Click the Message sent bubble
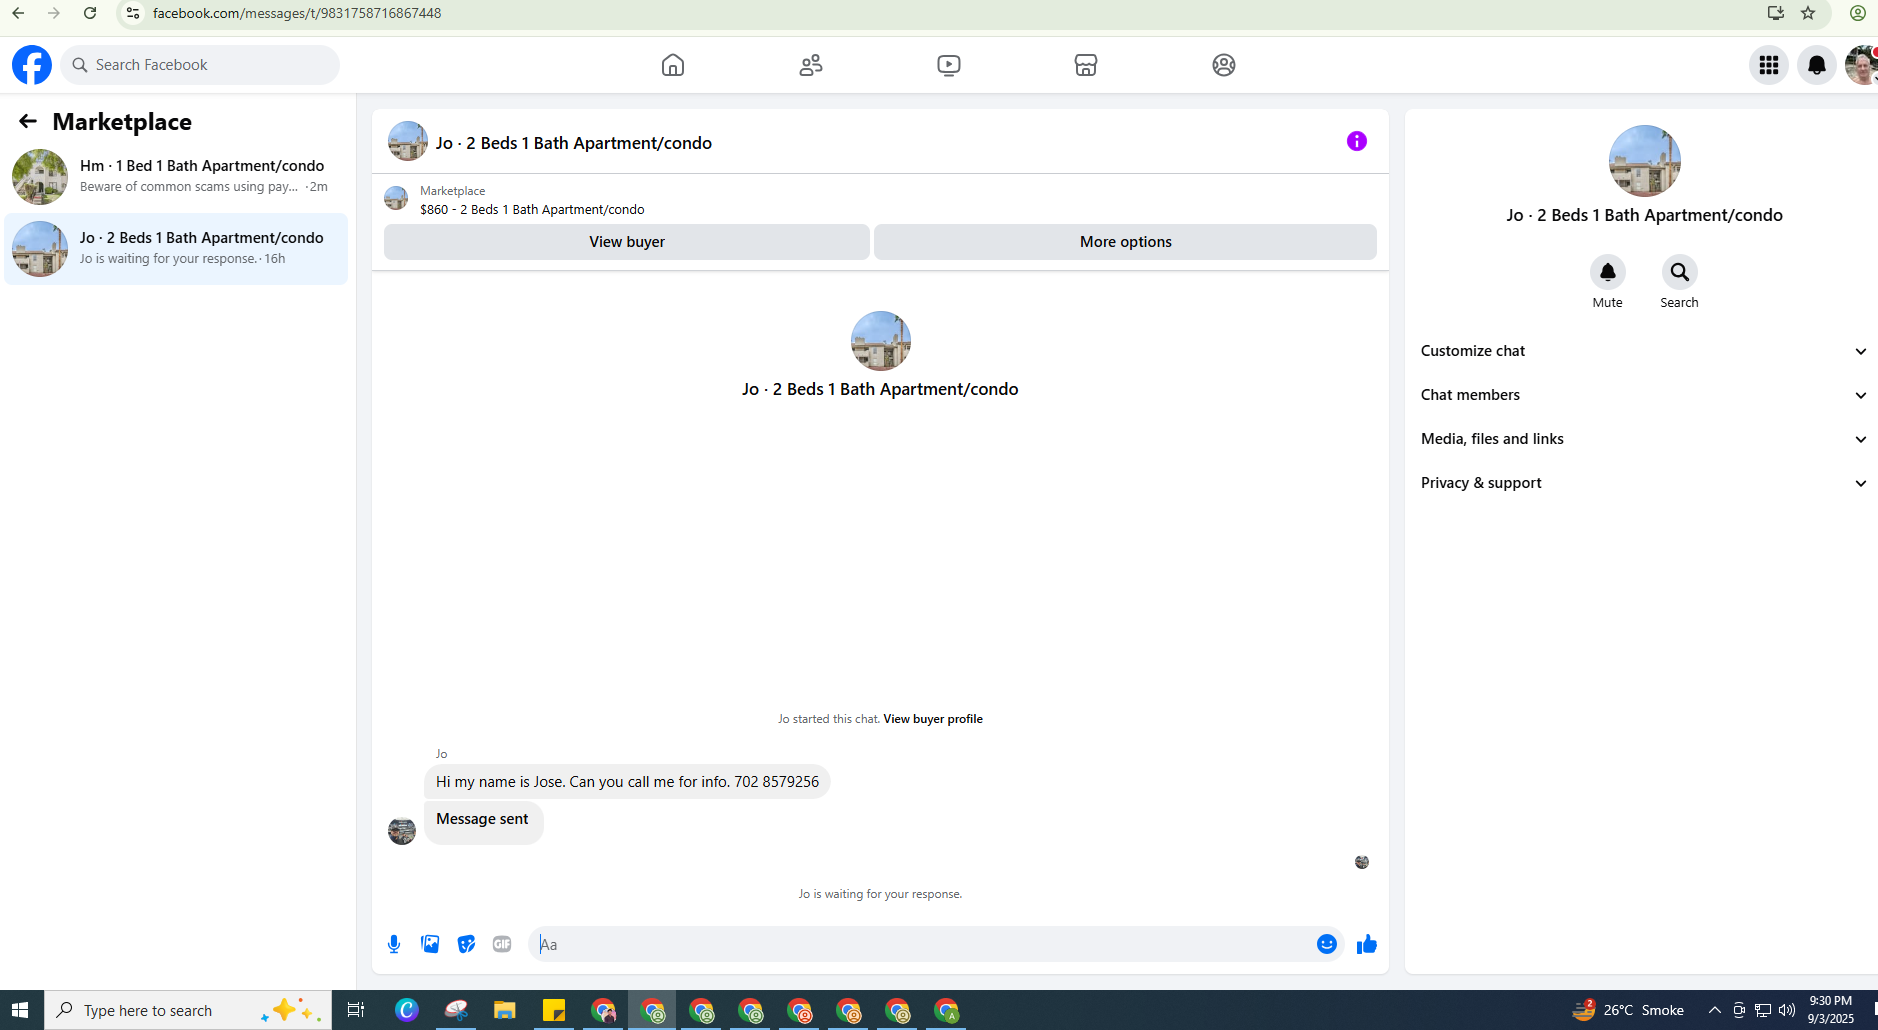1878x1030 pixels. tap(483, 822)
